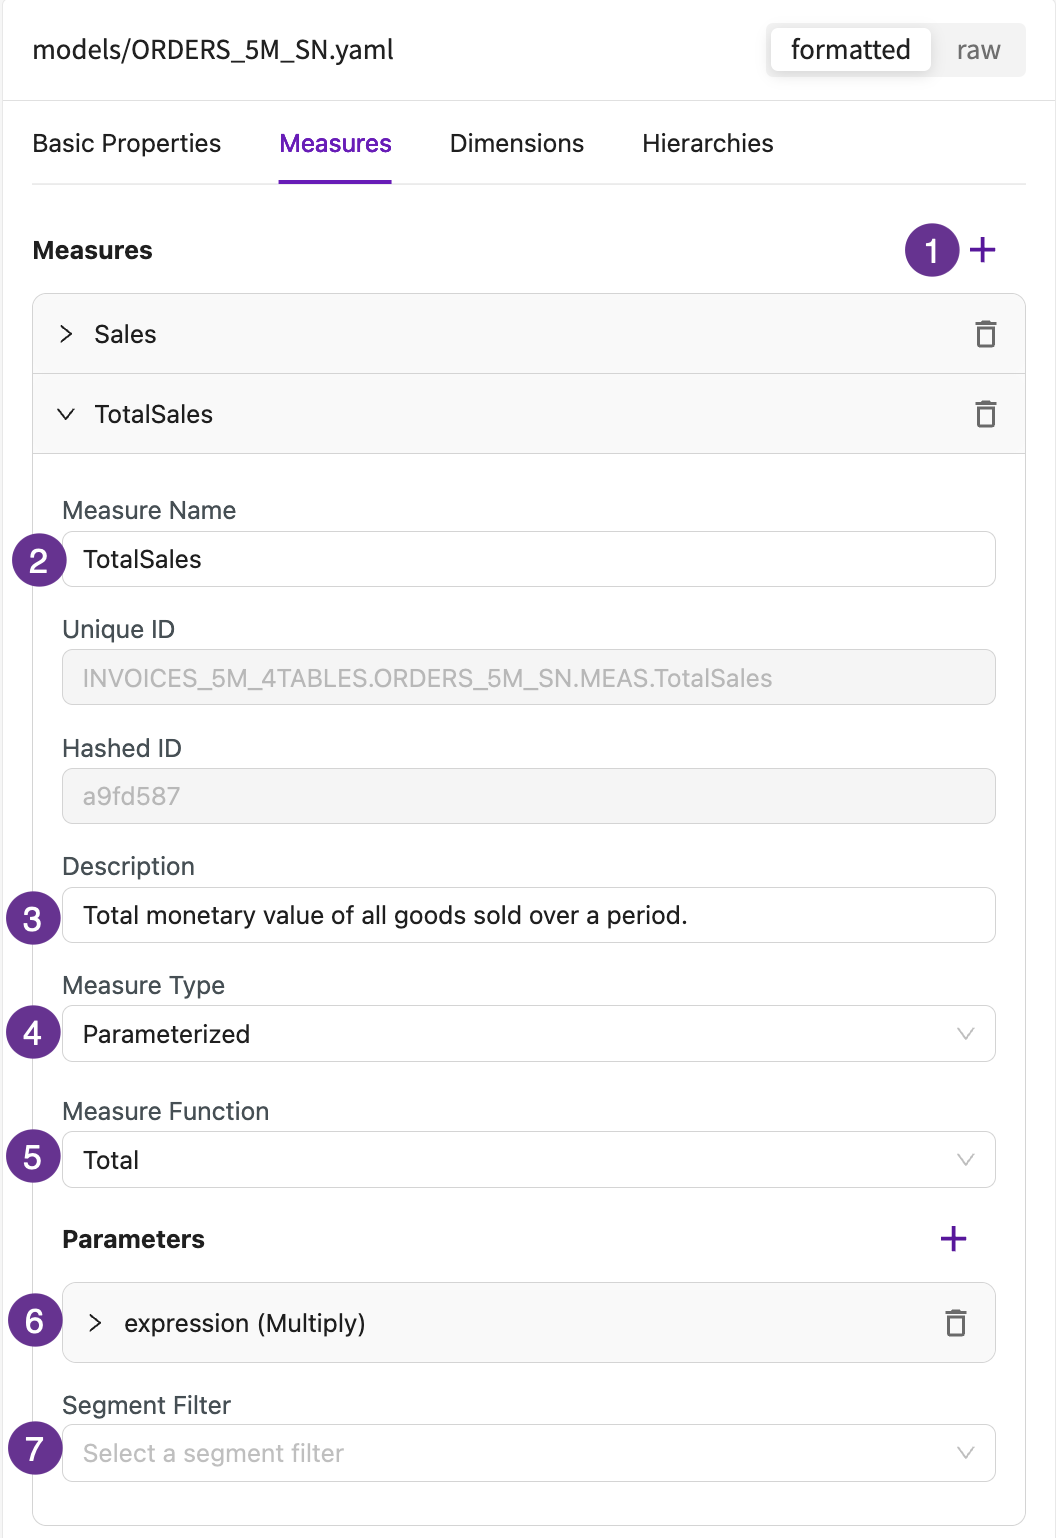Click the Unique ID field
Viewport: 1056px width, 1538px height.
click(x=529, y=678)
